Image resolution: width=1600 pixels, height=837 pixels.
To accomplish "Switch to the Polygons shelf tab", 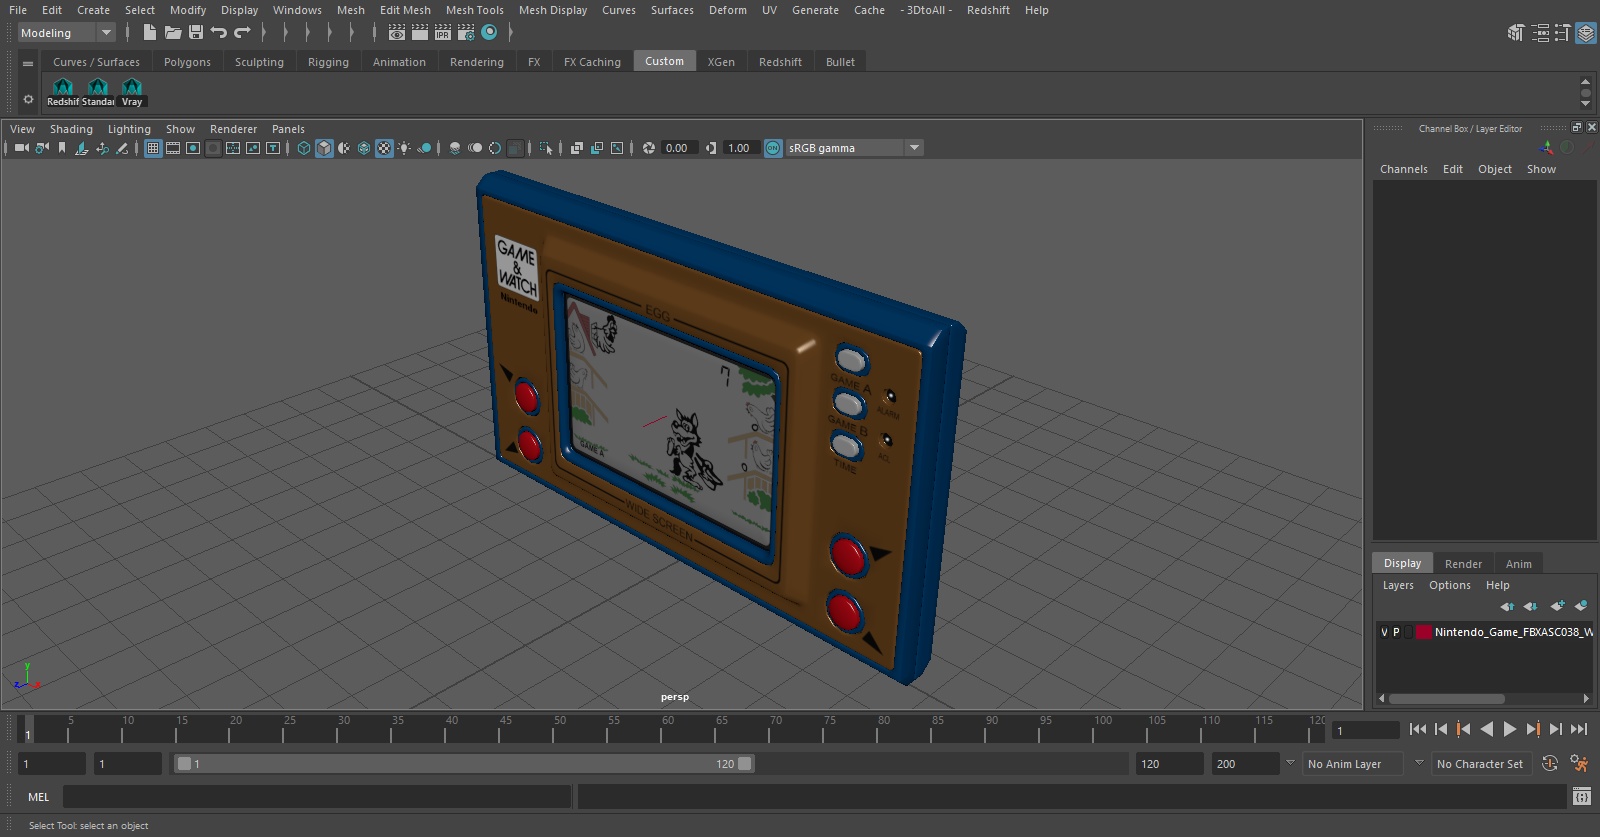I will (187, 62).
